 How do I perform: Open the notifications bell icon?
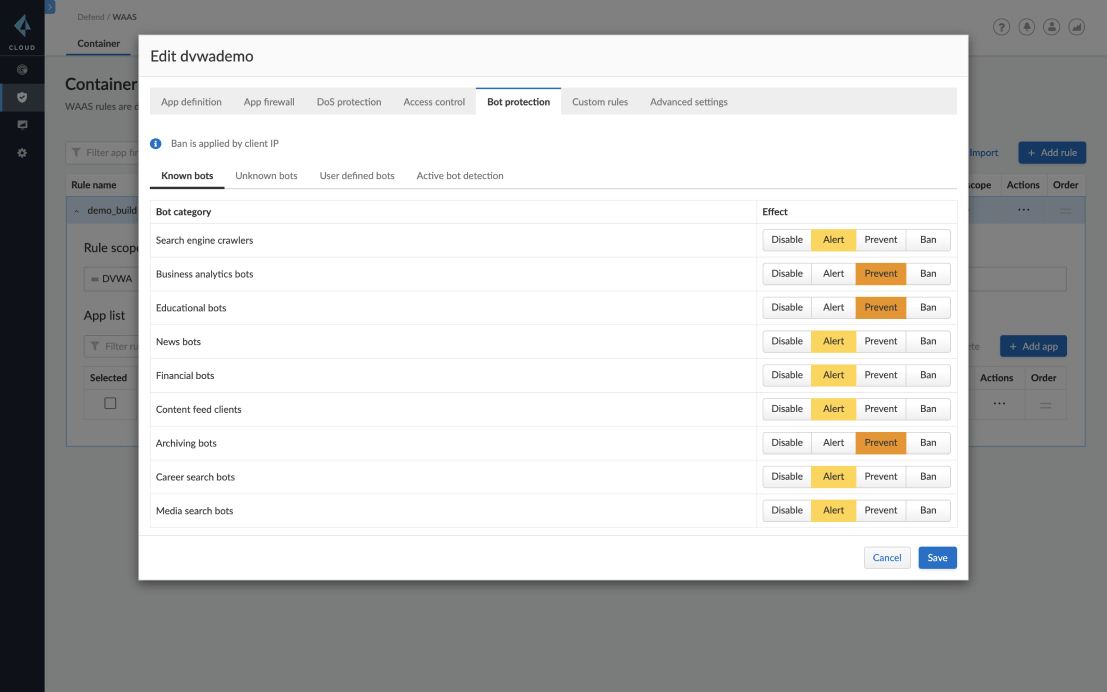pyautogui.click(x=1026, y=27)
